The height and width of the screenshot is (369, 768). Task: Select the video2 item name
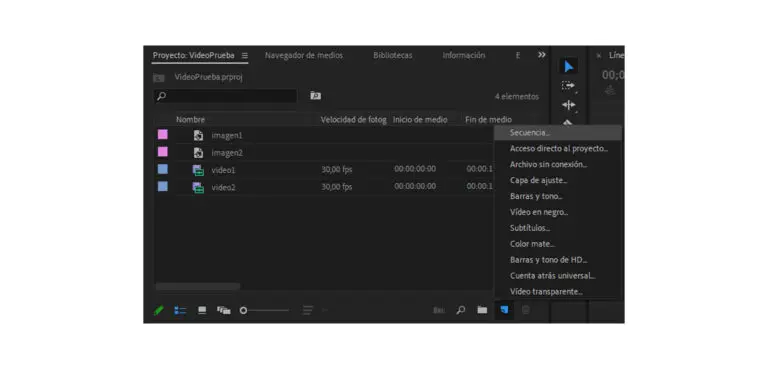click(x=223, y=188)
